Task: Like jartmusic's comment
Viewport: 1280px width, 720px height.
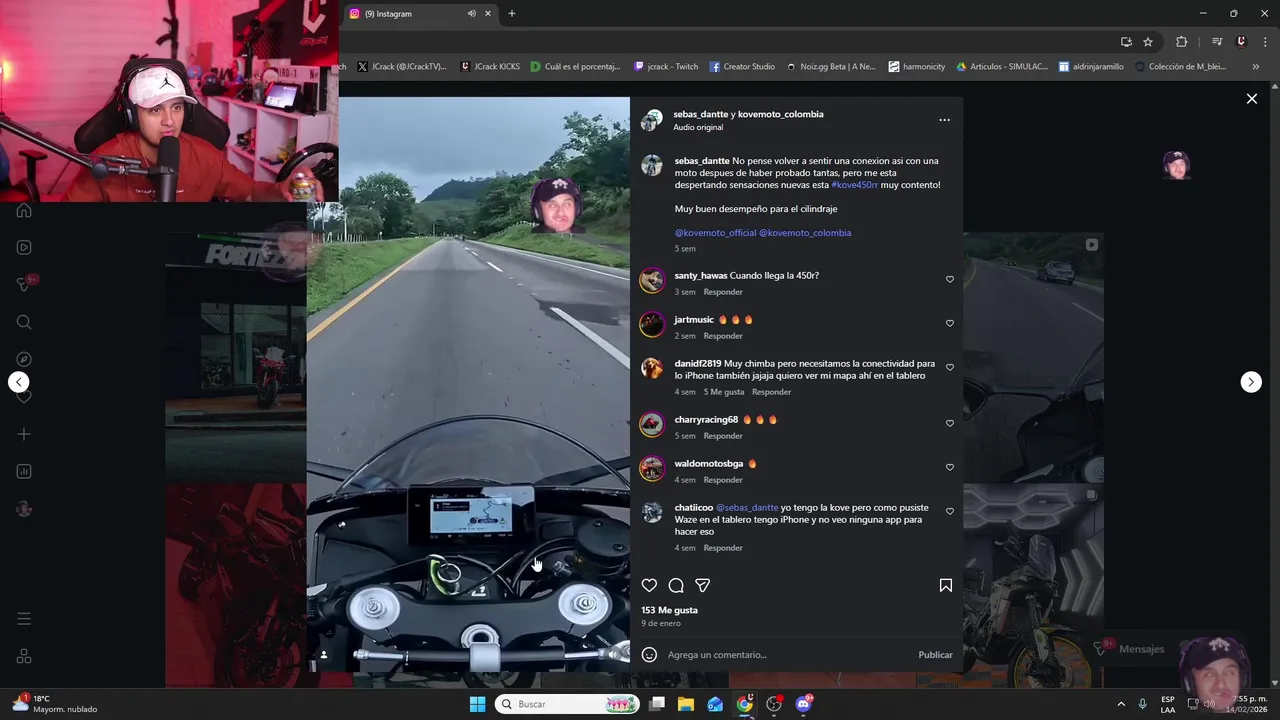Action: 950,323
